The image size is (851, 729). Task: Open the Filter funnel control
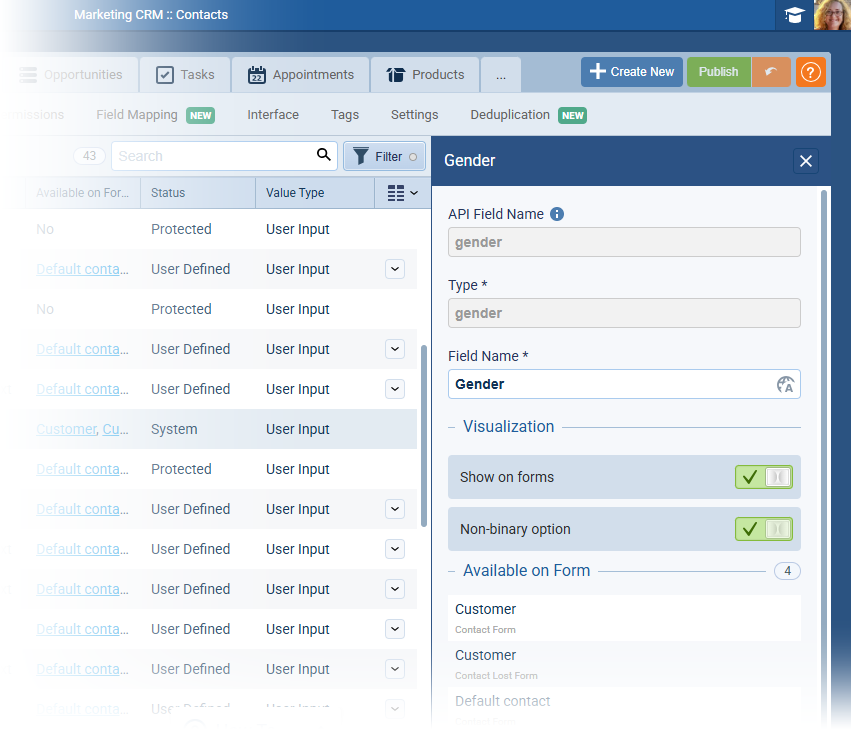click(x=384, y=156)
